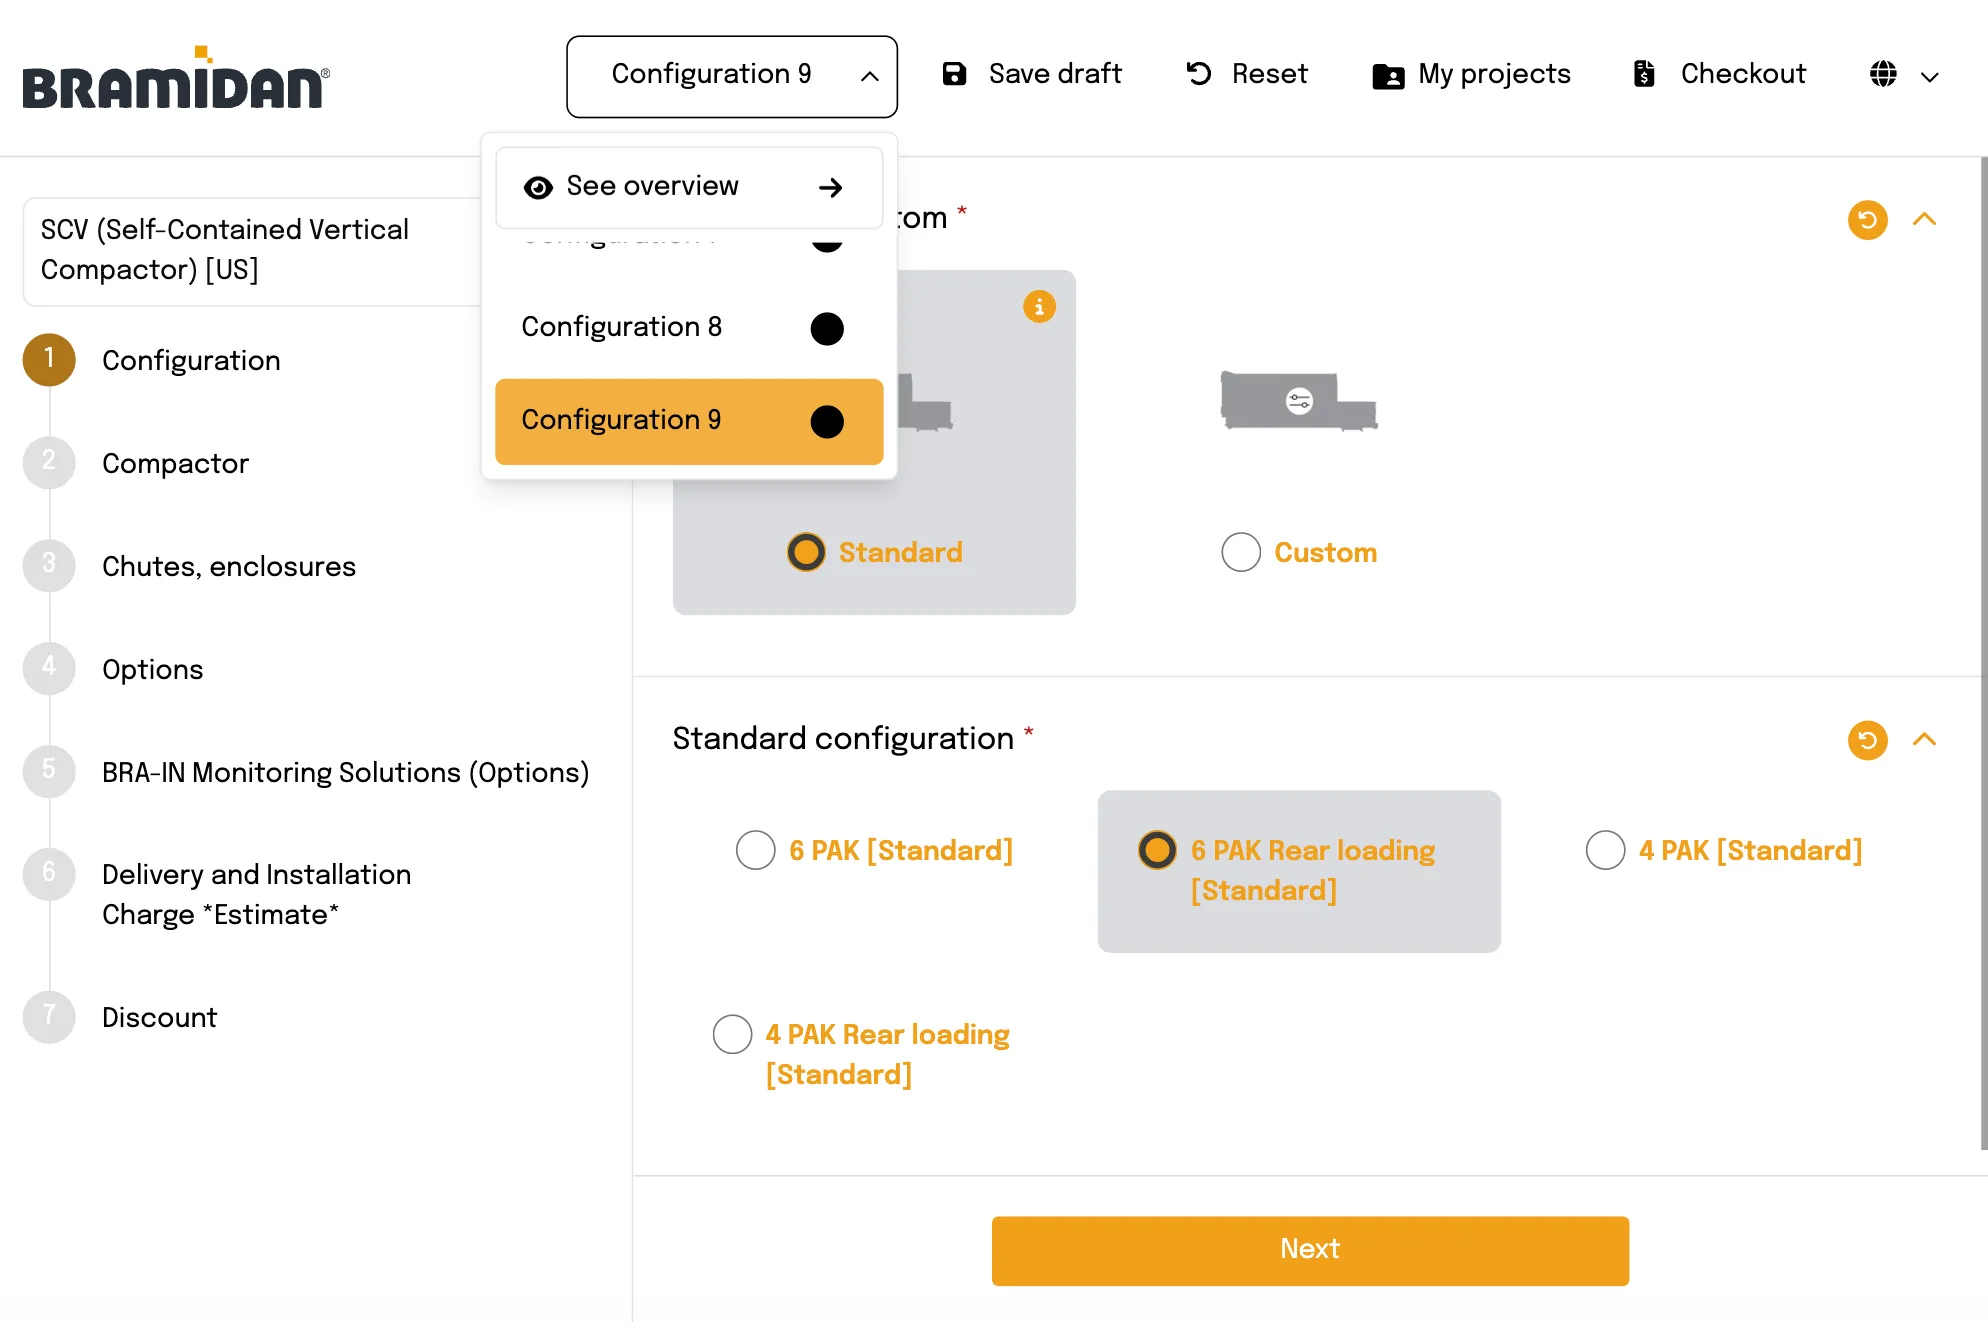Close the Configuration 9 dropdown chevron
The height and width of the screenshot is (1322, 1988).
pyautogui.click(x=869, y=75)
